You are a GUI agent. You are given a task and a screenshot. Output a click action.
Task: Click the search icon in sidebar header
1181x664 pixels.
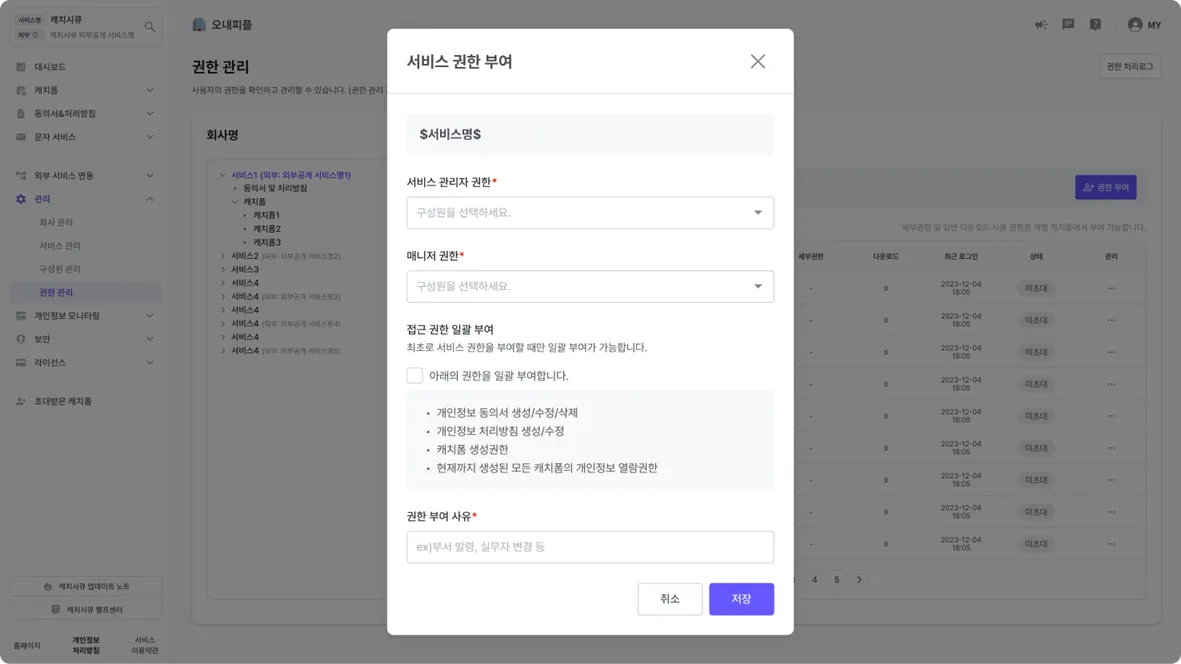[x=149, y=27]
